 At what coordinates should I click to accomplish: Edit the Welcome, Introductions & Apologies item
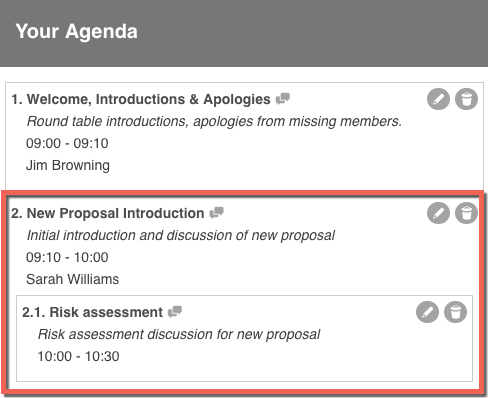[438, 99]
